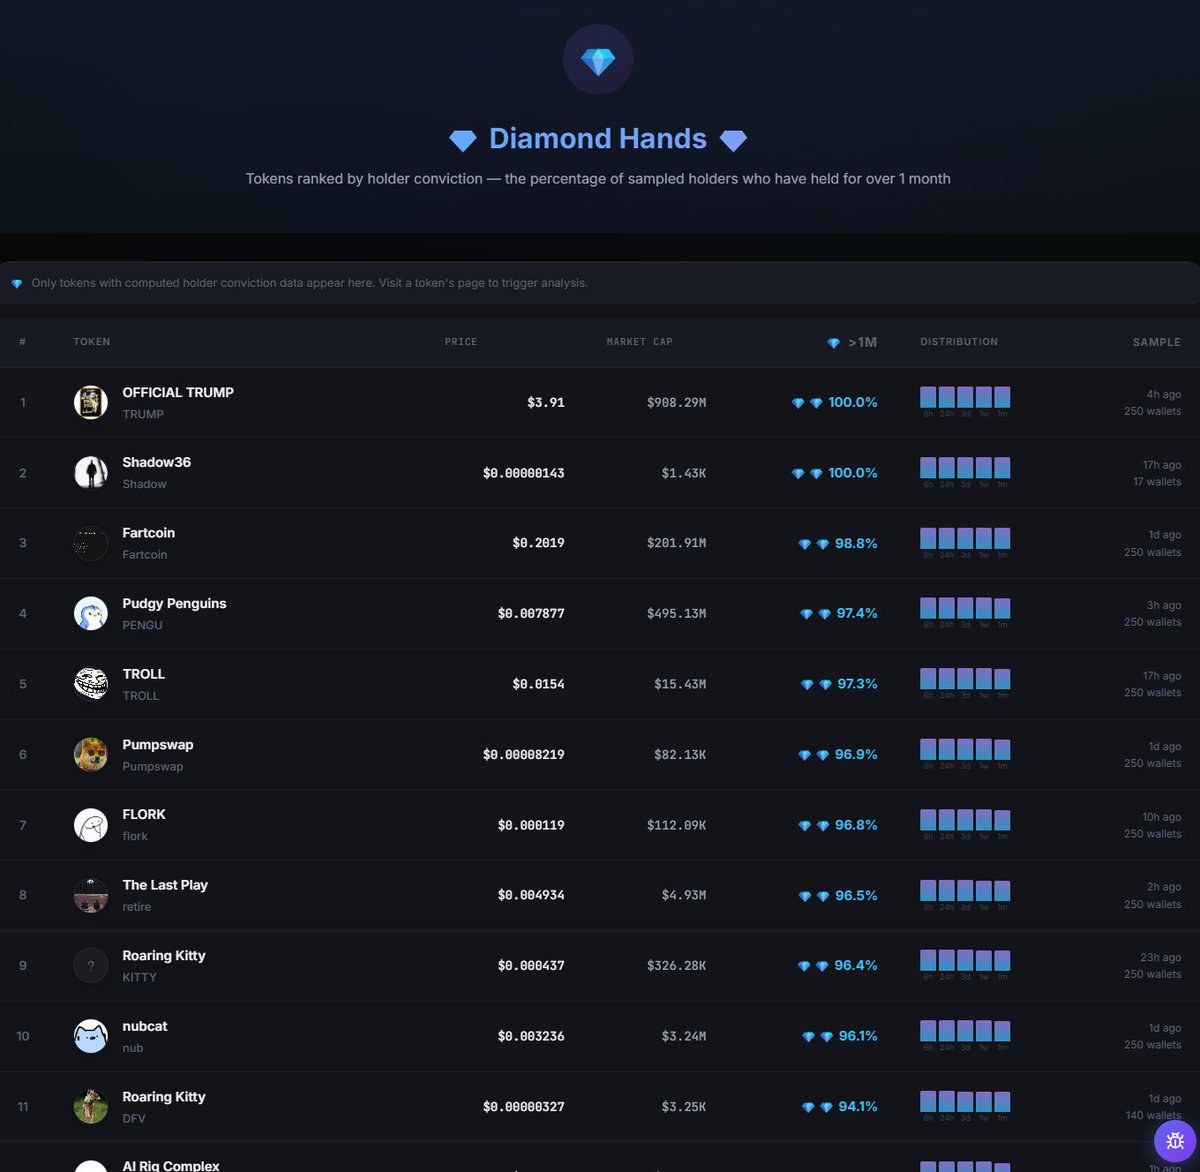Click the SAMPLE column header
The height and width of the screenshot is (1172, 1200).
click(x=1156, y=342)
